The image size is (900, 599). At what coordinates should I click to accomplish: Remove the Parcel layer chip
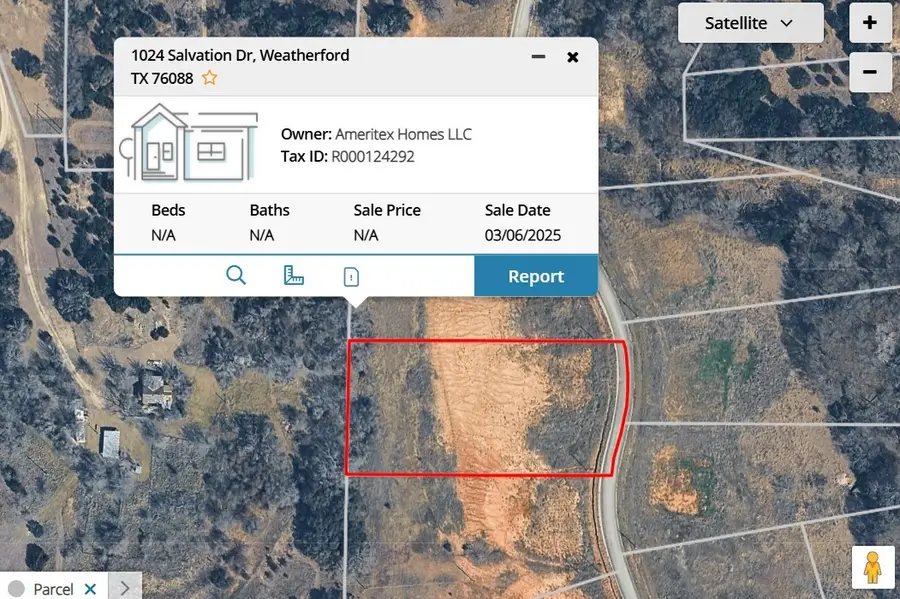tap(90, 588)
